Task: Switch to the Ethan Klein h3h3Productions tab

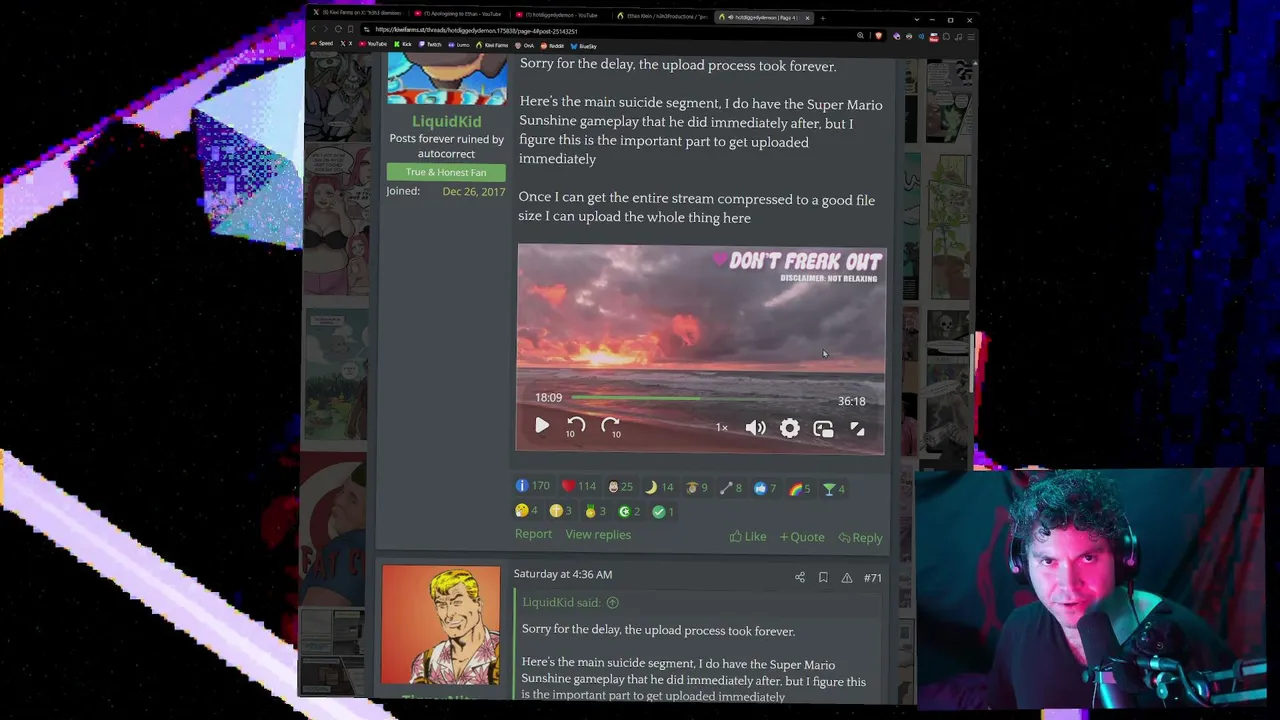Action: (x=662, y=15)
